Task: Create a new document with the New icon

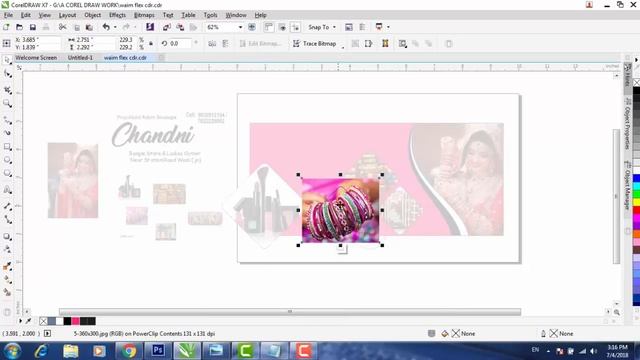Action: (x=6, y=27)
